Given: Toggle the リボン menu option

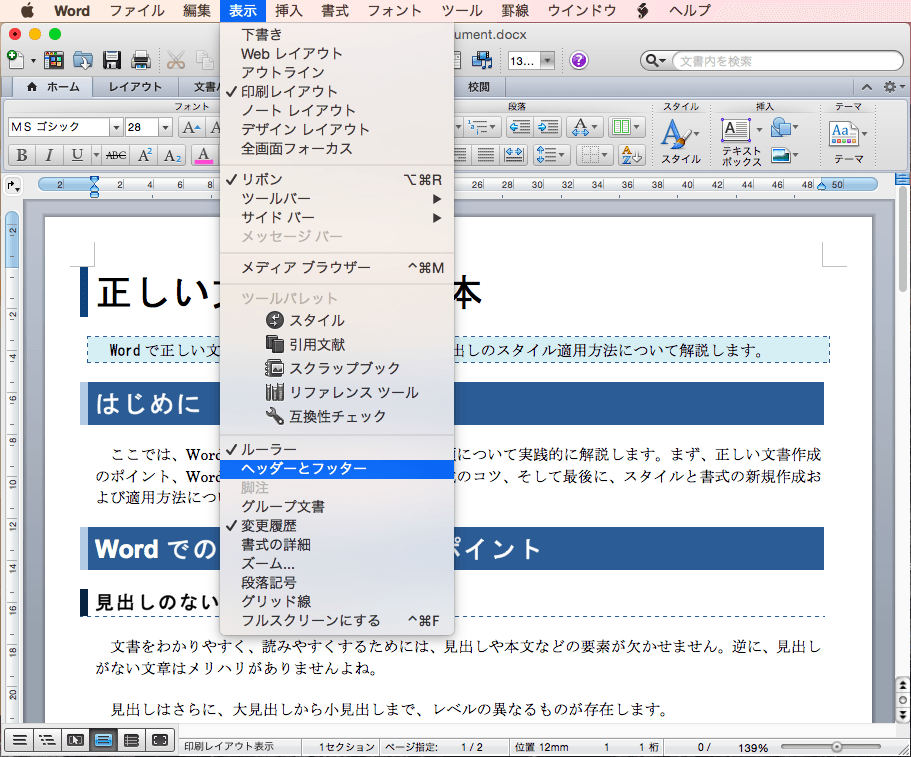Looking at the screenshot, I should tap(337, 180).
